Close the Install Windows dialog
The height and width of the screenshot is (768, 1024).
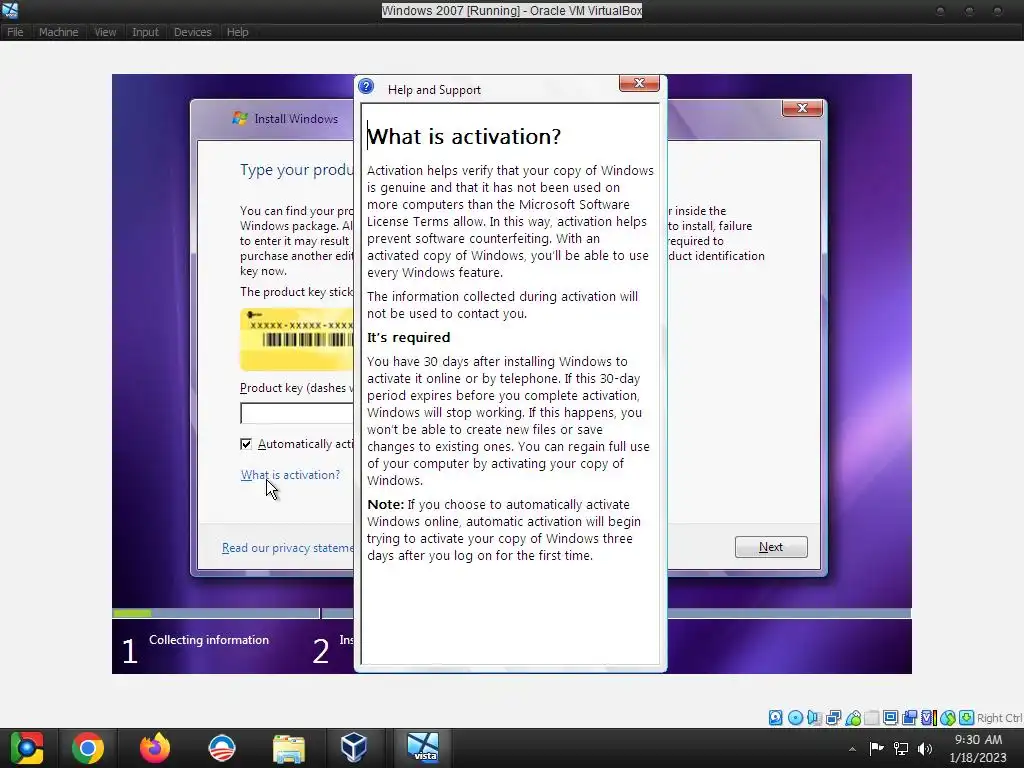[x=802, y=108]
